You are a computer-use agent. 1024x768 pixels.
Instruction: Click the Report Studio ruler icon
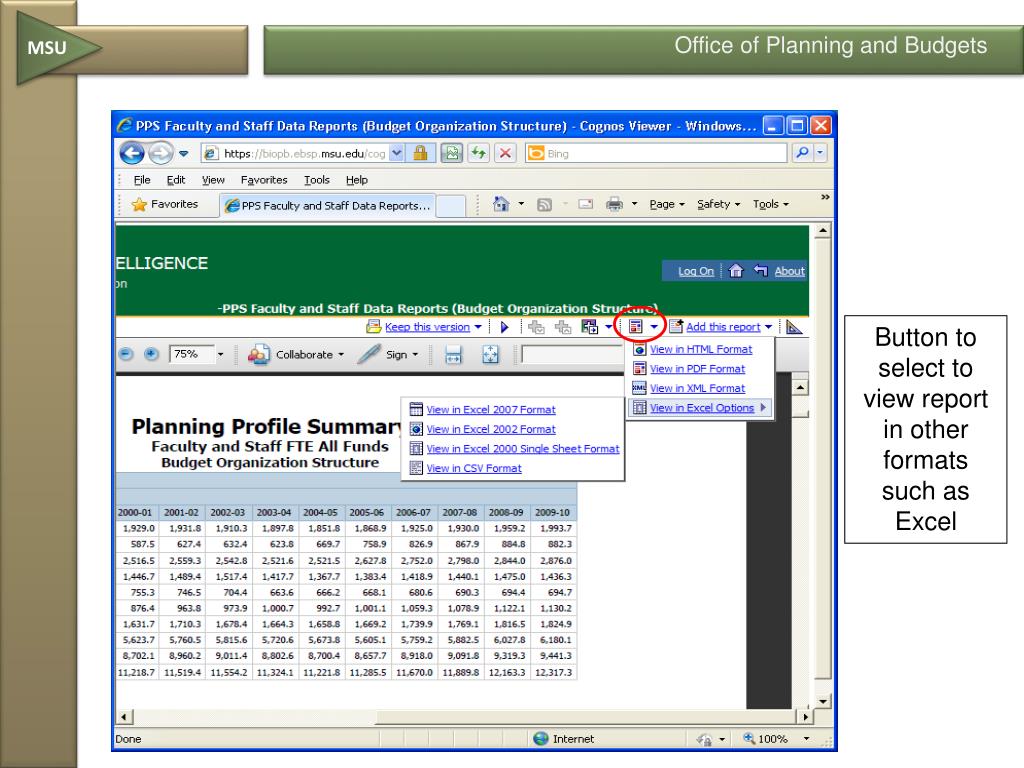[794, 327]
